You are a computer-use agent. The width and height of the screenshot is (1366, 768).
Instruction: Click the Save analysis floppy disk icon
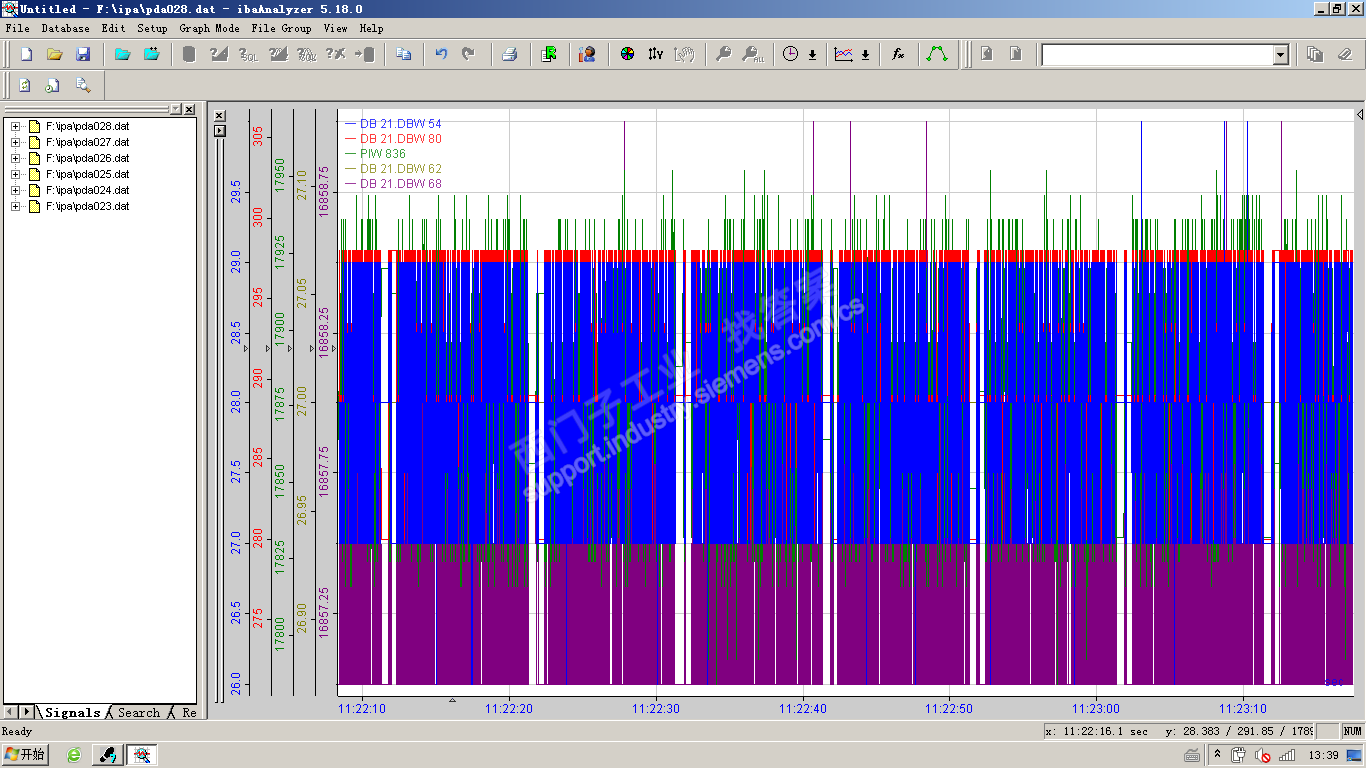pyautogui.click(x=83, y=54)
